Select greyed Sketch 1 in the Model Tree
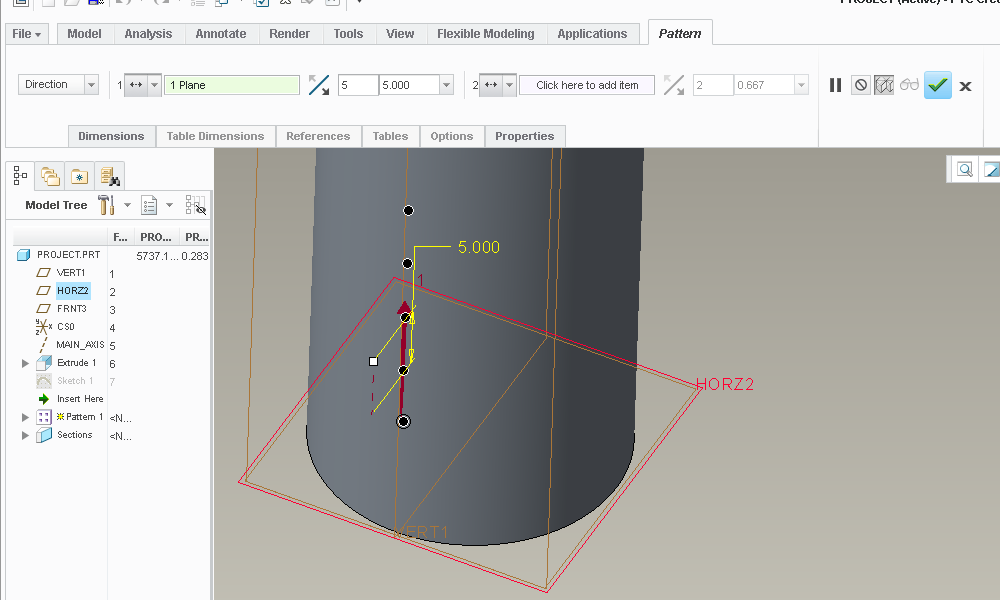This screenshot has height=600, width=1000. tap(75, 381)
